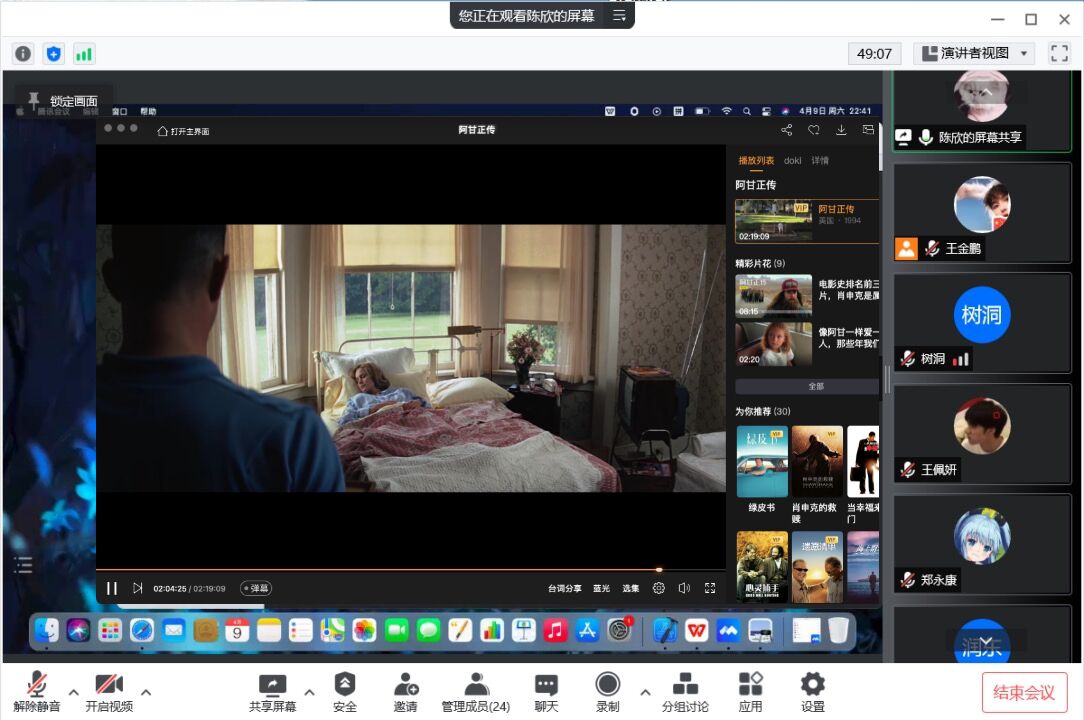Open the 06:15 highlight clip thumbnail
The image size is (1084, 720).
(774, 295)
